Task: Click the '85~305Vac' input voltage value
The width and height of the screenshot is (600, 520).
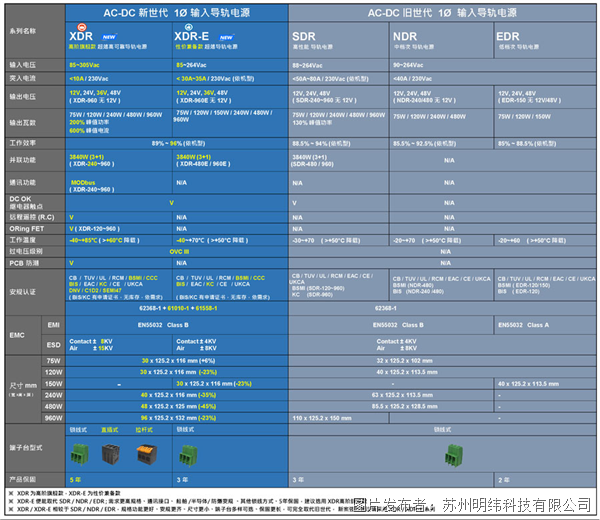Action: 84,65
